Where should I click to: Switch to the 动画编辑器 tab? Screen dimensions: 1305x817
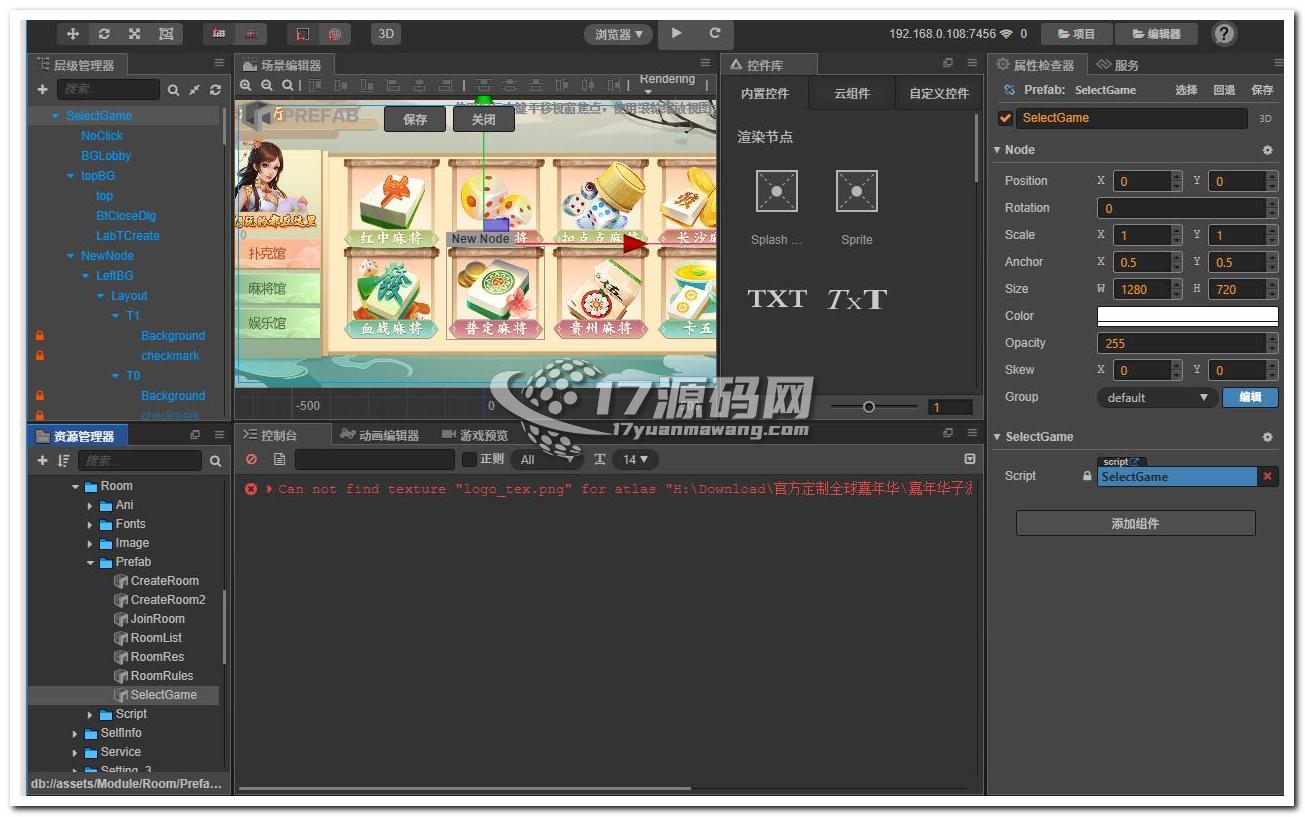click(x=379, y=435)
